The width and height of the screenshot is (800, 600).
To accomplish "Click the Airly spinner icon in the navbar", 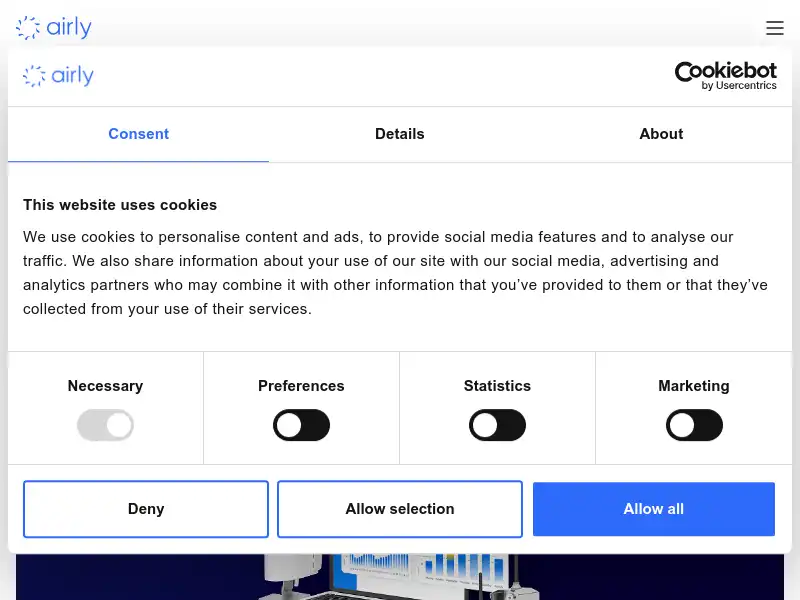I will coord(27,27).
